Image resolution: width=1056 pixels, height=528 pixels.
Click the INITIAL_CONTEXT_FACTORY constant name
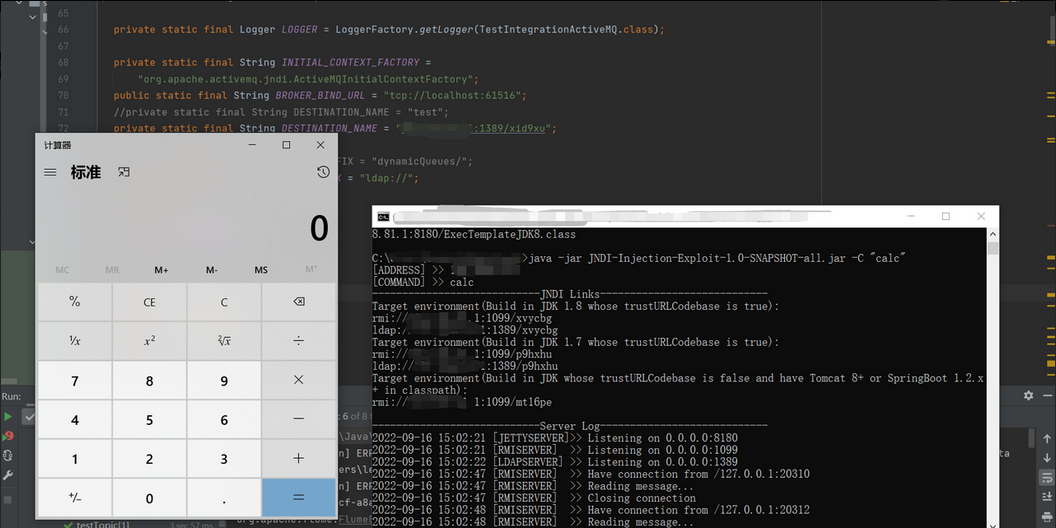tap(350, 63)
